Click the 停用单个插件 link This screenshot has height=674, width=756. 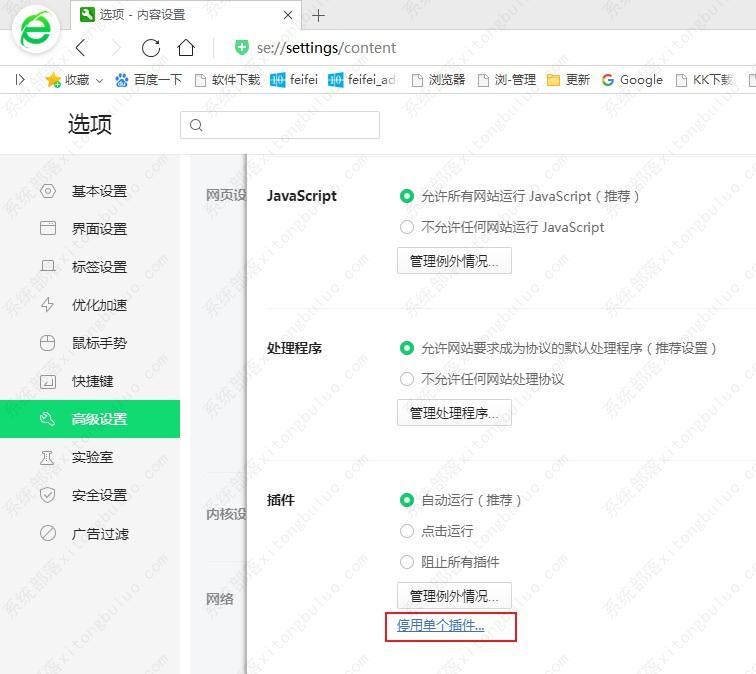click(441, 626)
